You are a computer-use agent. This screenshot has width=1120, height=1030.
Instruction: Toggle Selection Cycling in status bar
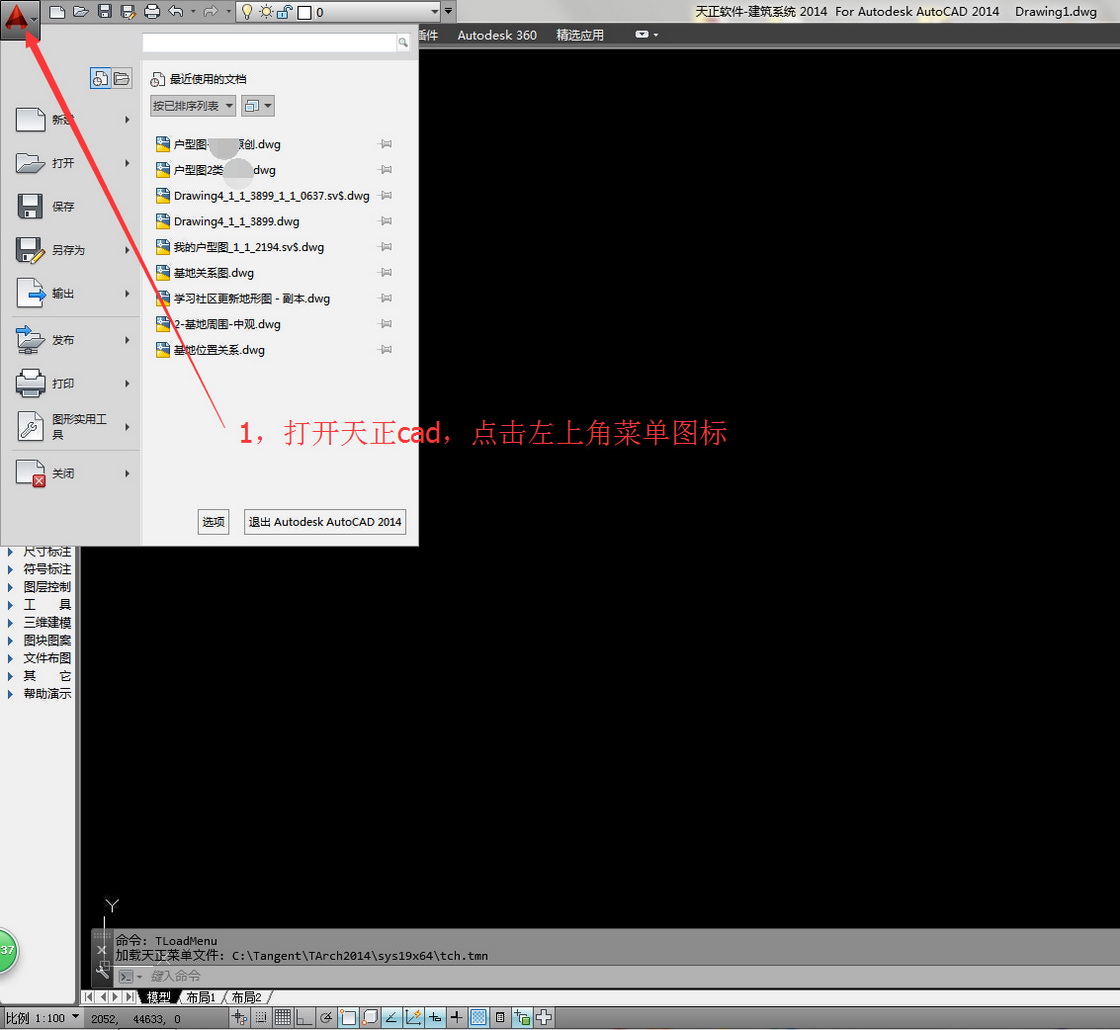tap(522, 1017)
